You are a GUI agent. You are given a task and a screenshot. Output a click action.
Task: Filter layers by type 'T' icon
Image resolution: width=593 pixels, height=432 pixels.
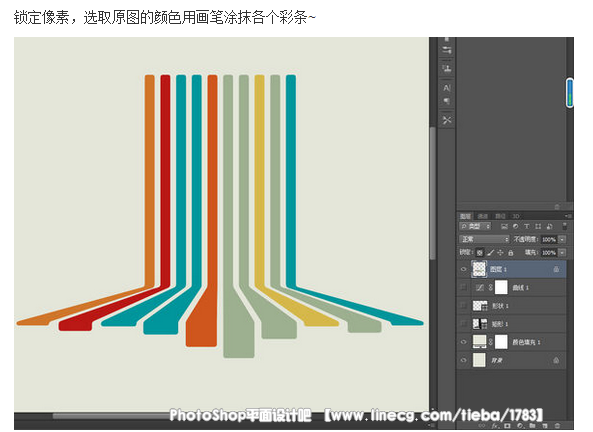pyautogui.click(x=526, y=227)
